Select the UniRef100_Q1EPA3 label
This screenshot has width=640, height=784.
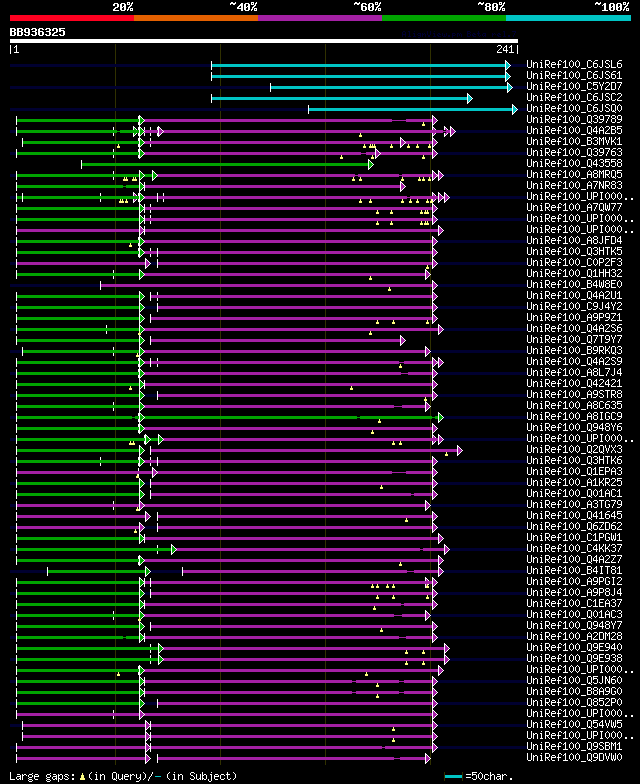click(x=574, y=472)
